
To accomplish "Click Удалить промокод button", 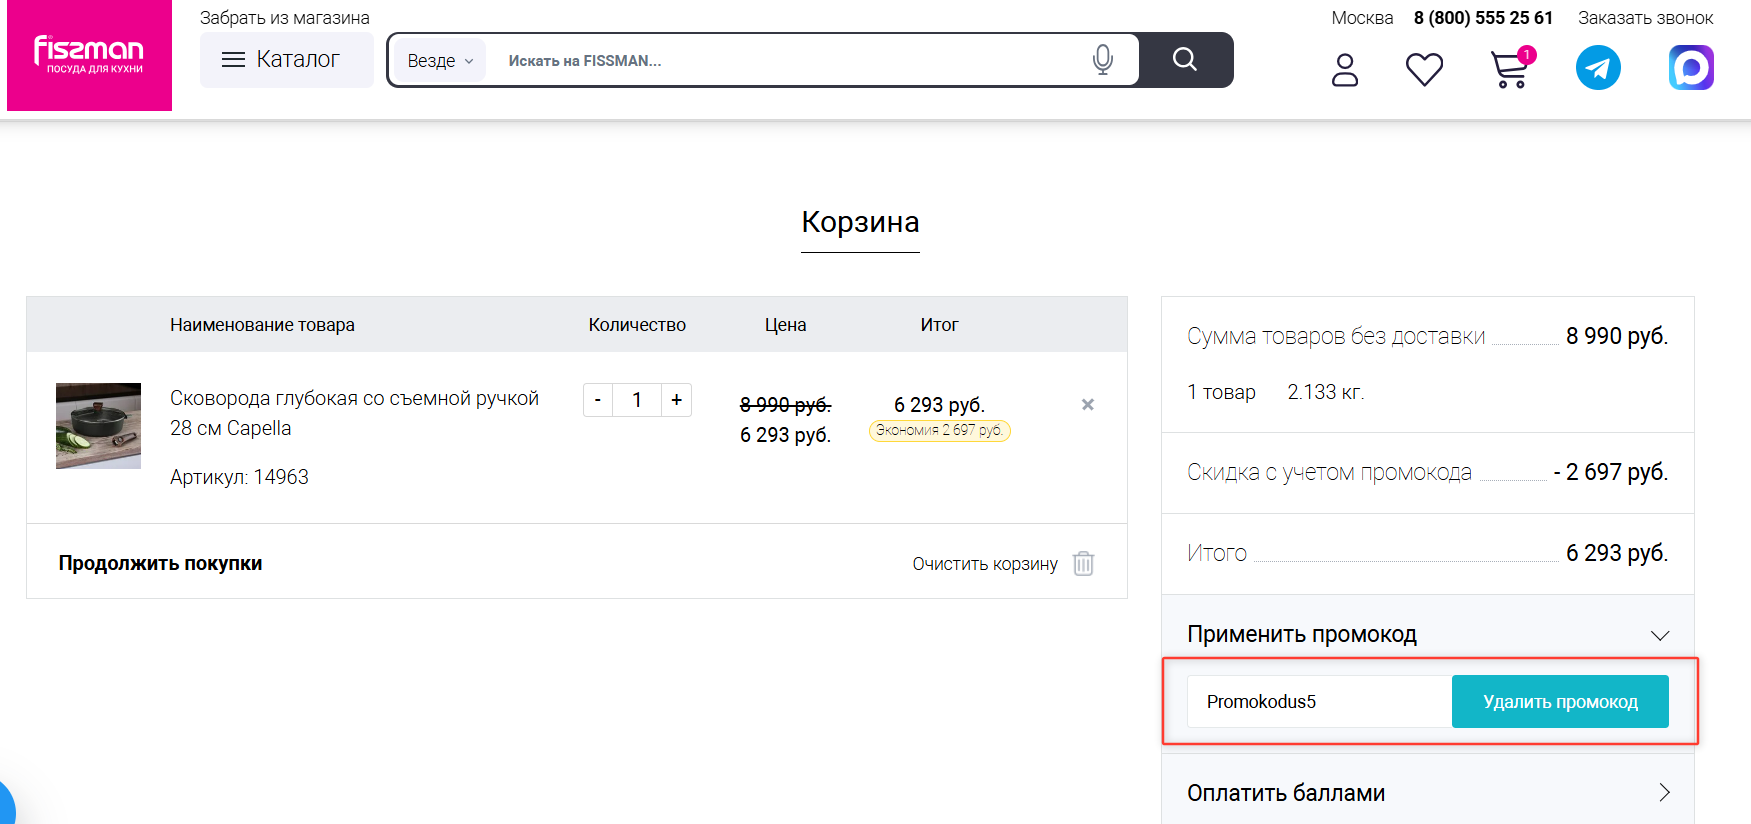I will pyautogui.click(x=1560, y=701).
